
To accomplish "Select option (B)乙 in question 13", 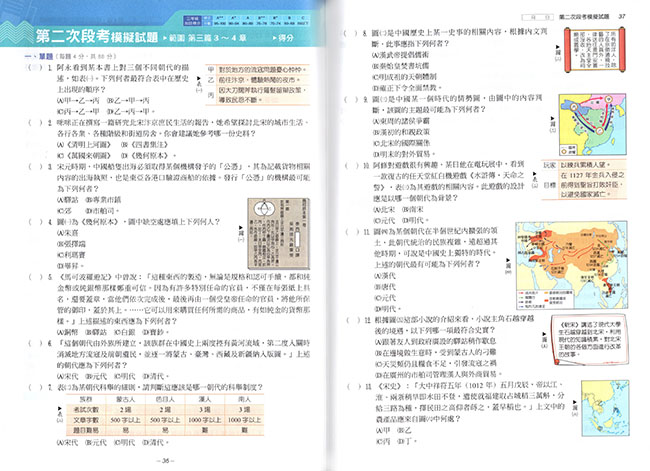I will click(x=404, y=430).
